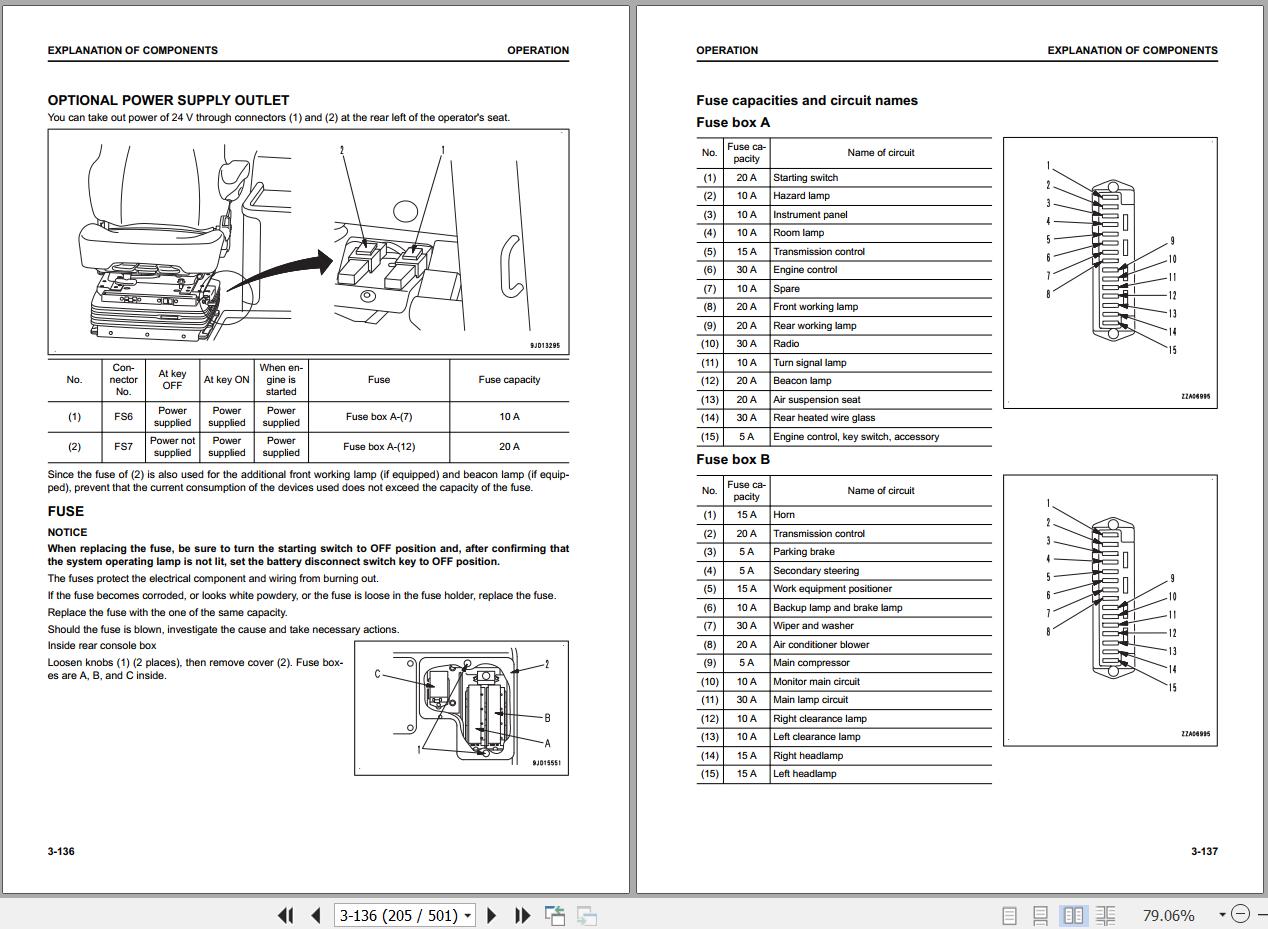Click the Parking brake circuit entry
The width and height of the screenshot is (1268, 929).
[x=803, y=552]
